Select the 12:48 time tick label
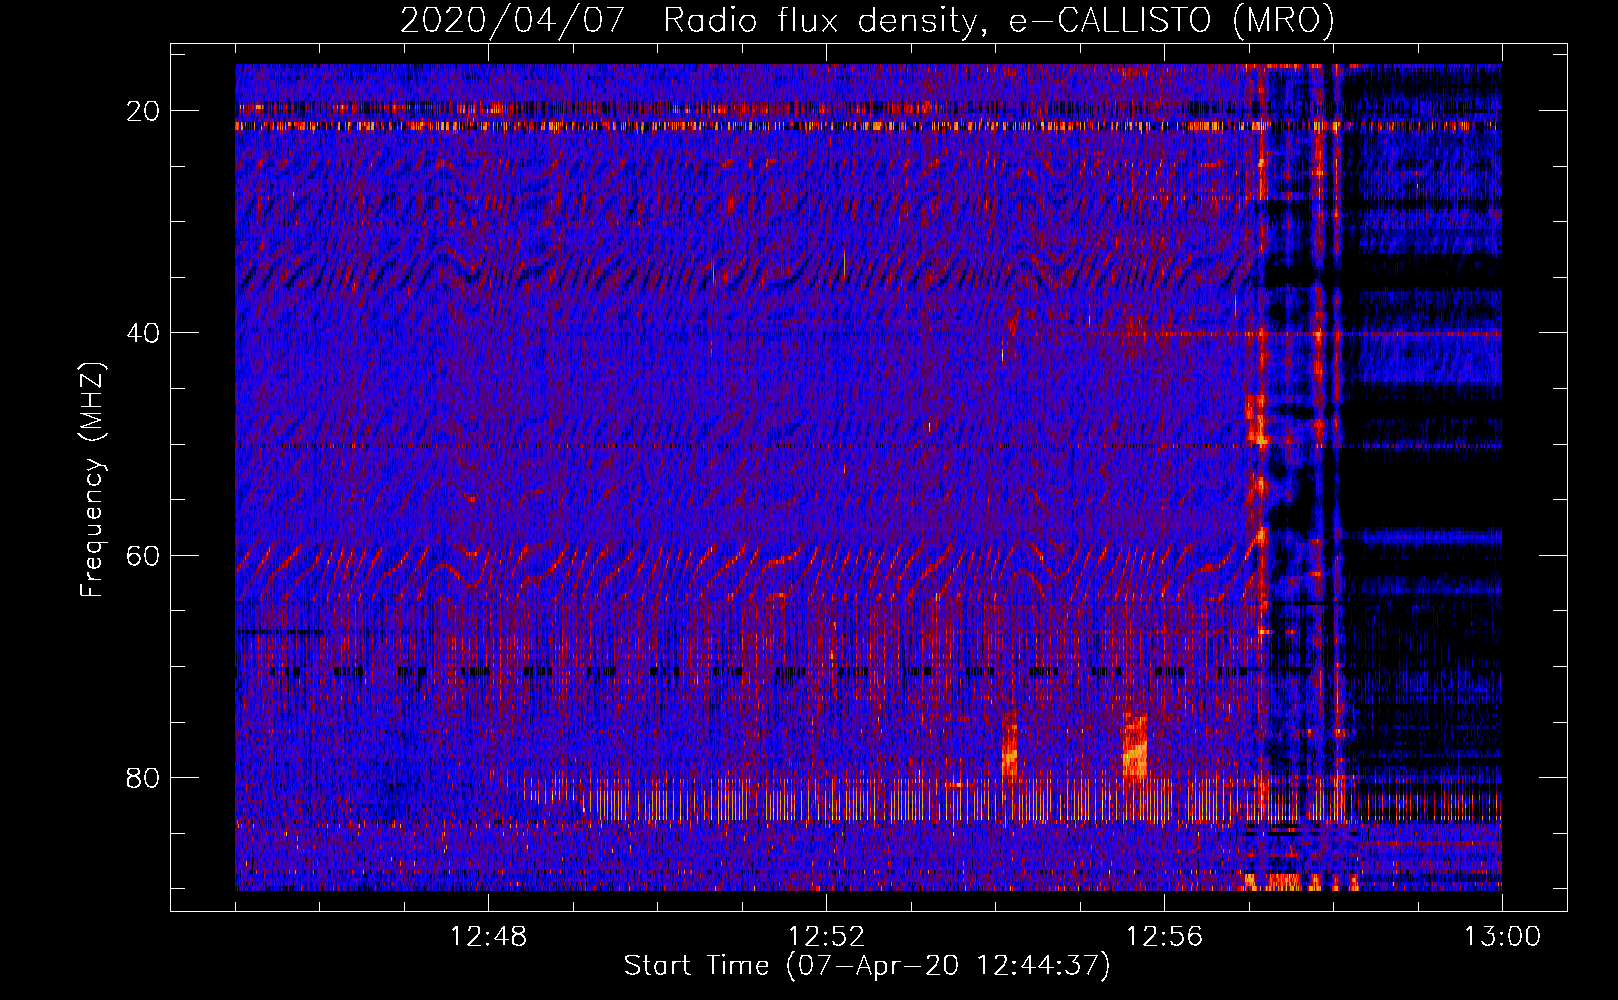1618x1000 pixels. (x=488, y=937)
